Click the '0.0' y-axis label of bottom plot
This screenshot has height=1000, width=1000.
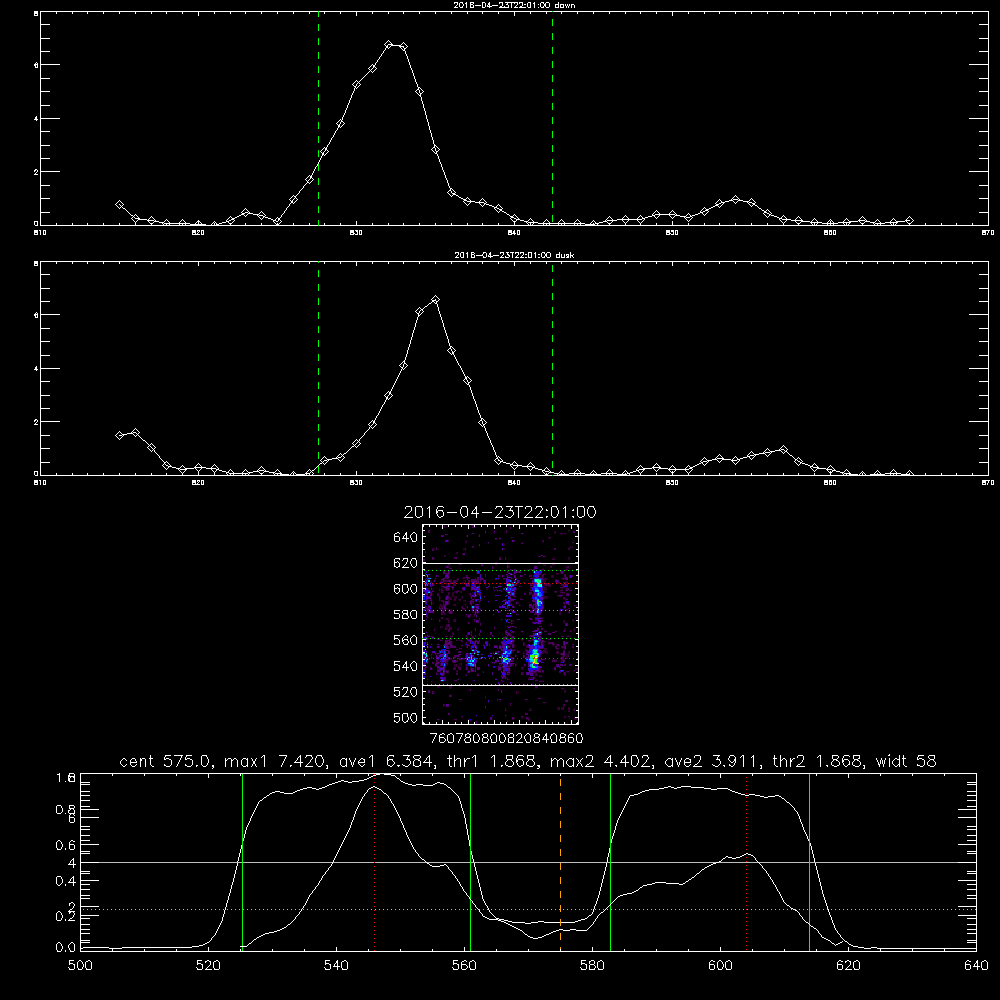66,948
